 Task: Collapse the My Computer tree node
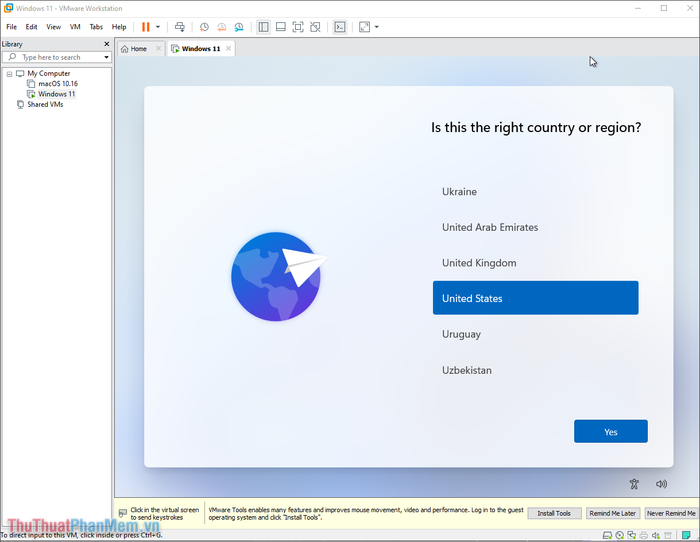coord(9,74)
